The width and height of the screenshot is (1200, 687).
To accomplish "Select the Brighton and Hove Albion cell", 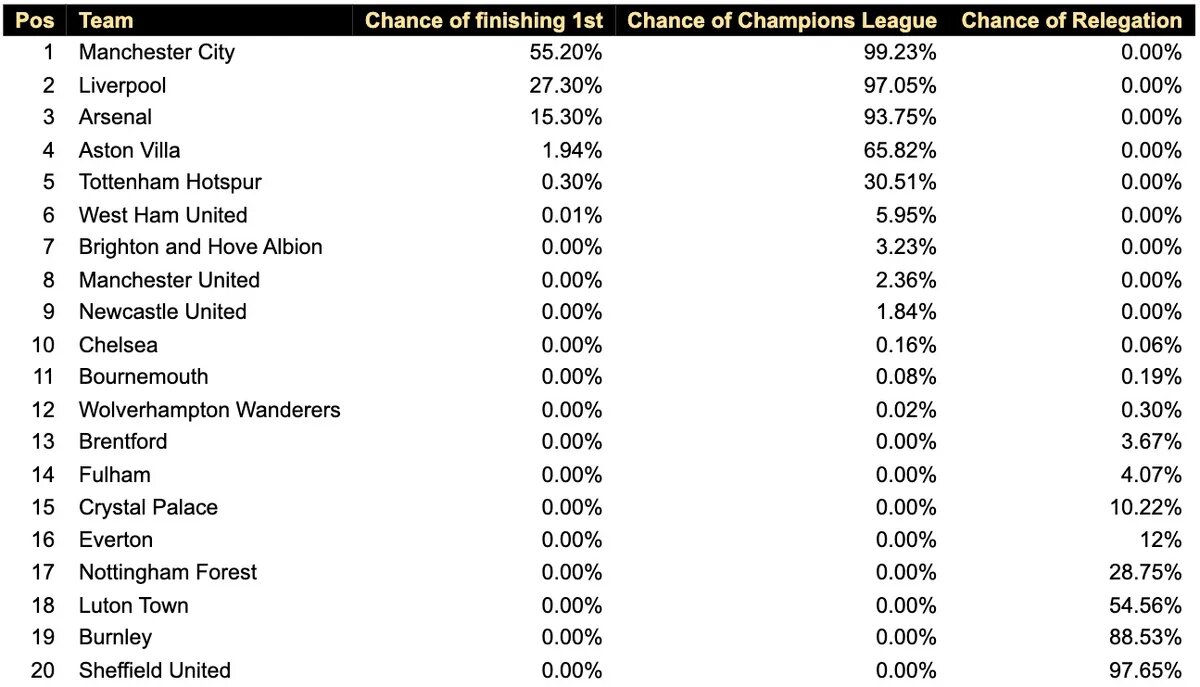I will pos(201,247).
